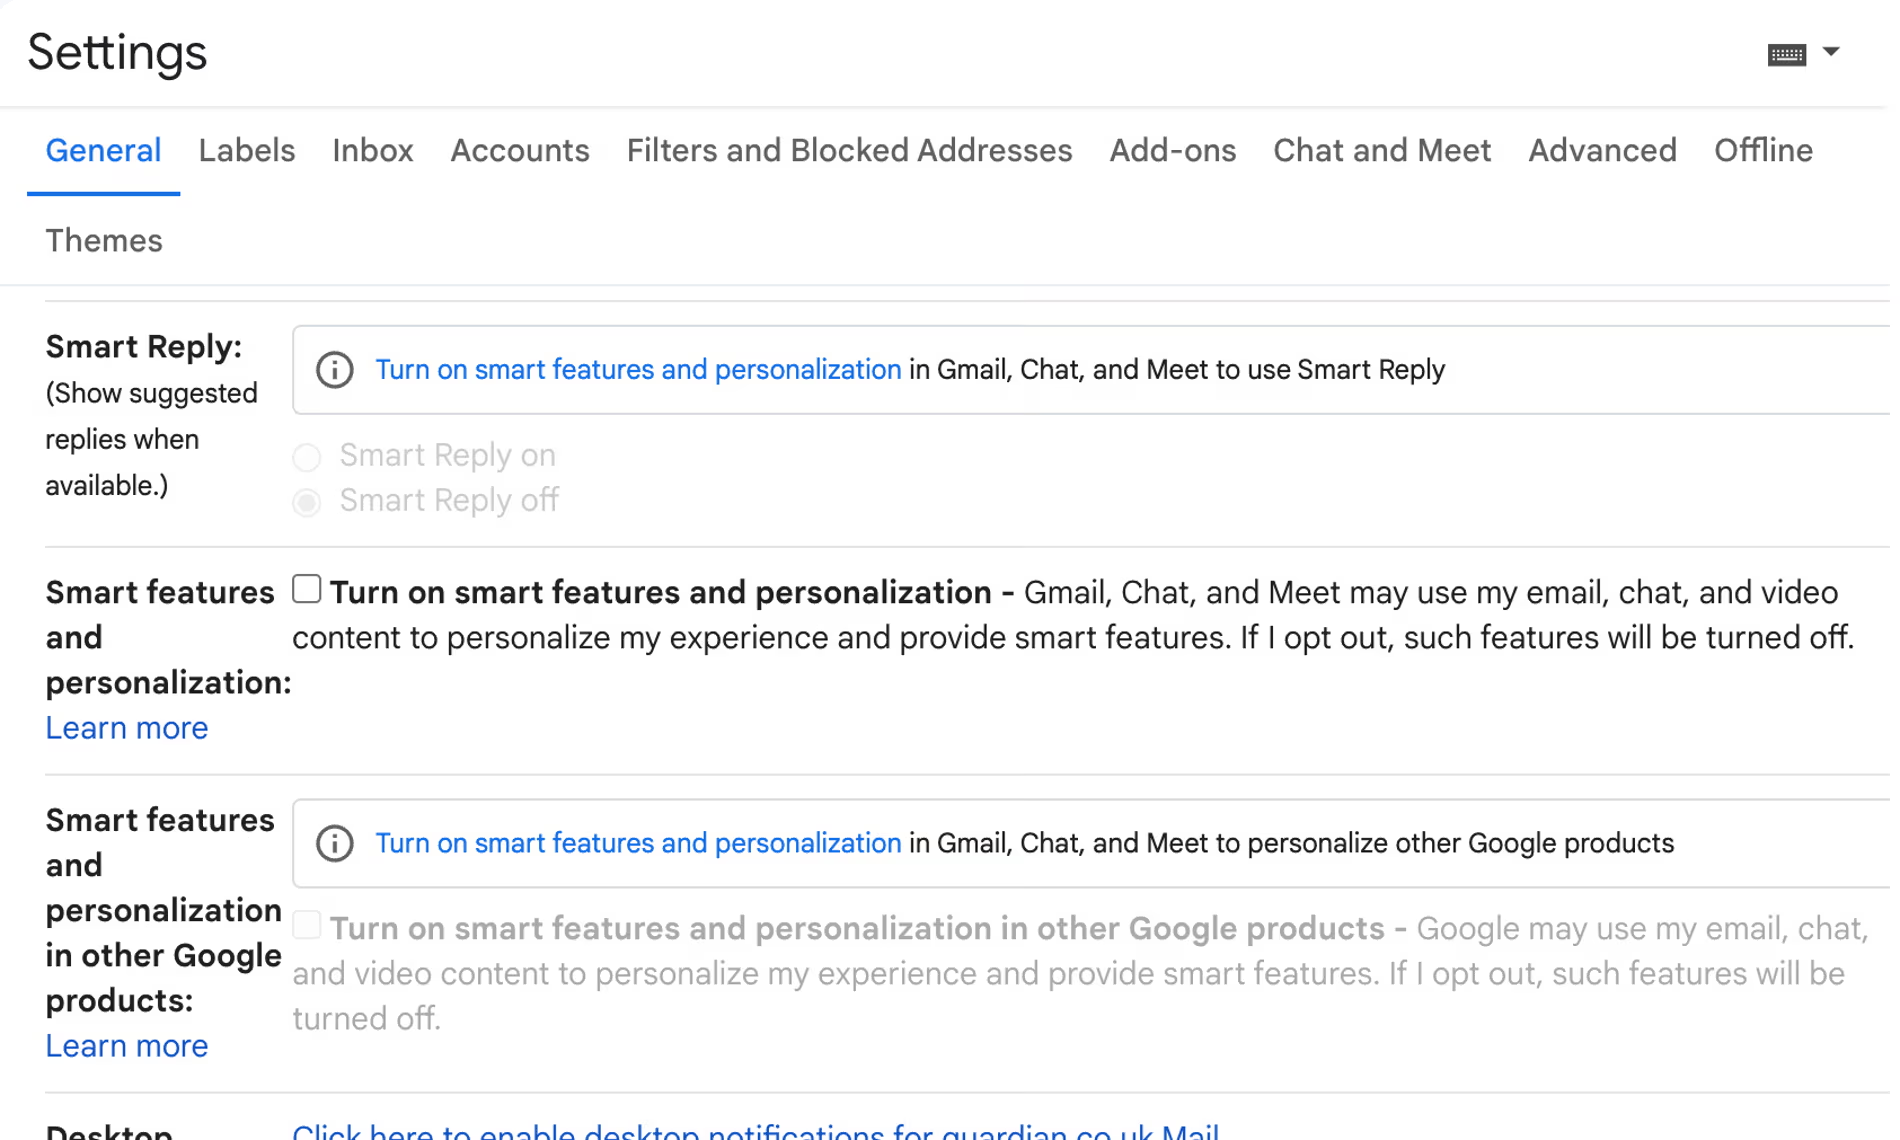
Task: Follow the Turn on smart features link
Action: tap(638, 369)
